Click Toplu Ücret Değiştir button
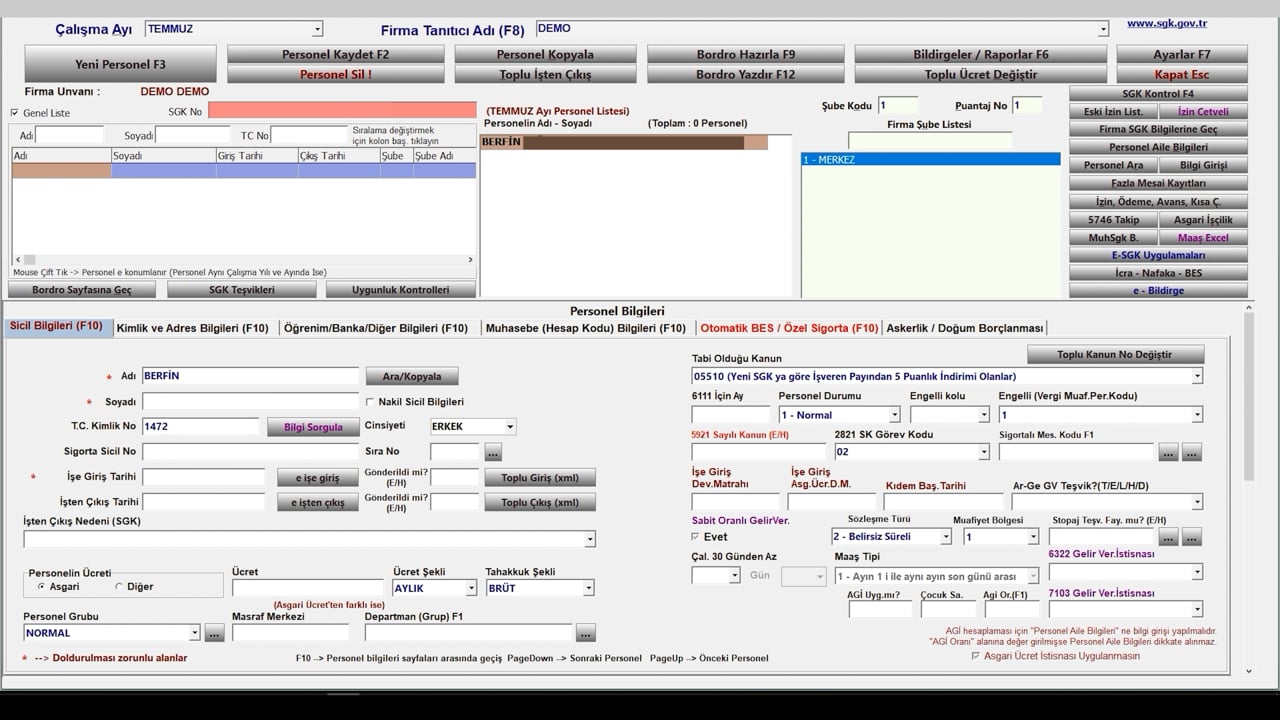Screen dimensions: 1280x720 (x=981, y=74)
